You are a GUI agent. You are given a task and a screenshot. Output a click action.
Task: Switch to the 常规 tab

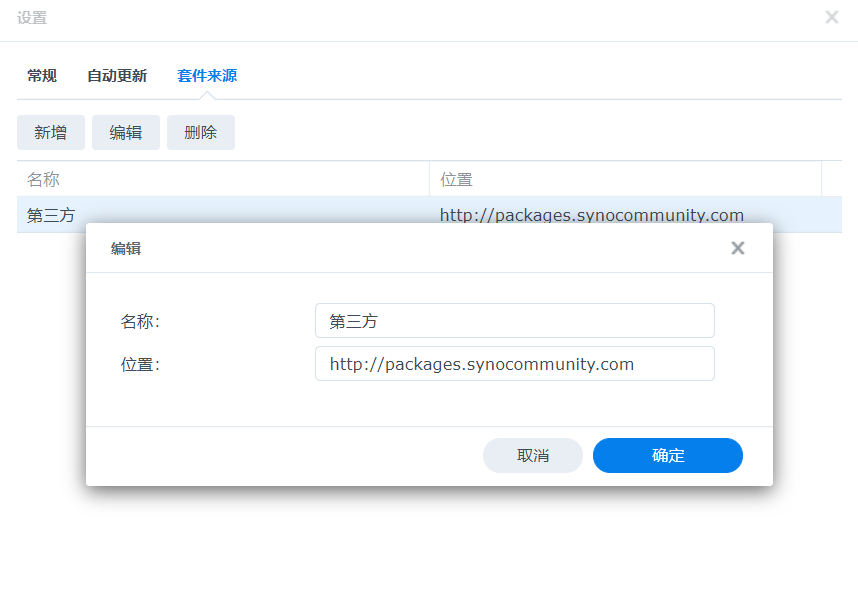(x=42, y=76)
